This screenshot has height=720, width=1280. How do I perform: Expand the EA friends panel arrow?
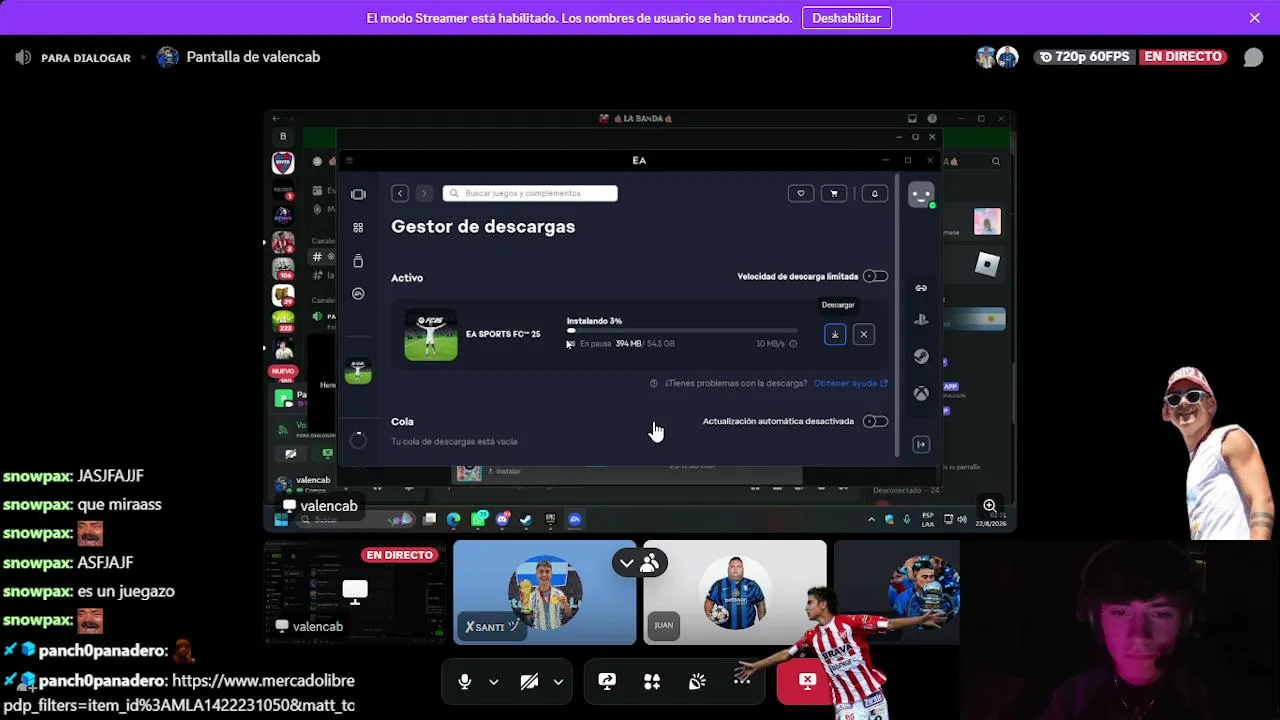click(921, 444)
